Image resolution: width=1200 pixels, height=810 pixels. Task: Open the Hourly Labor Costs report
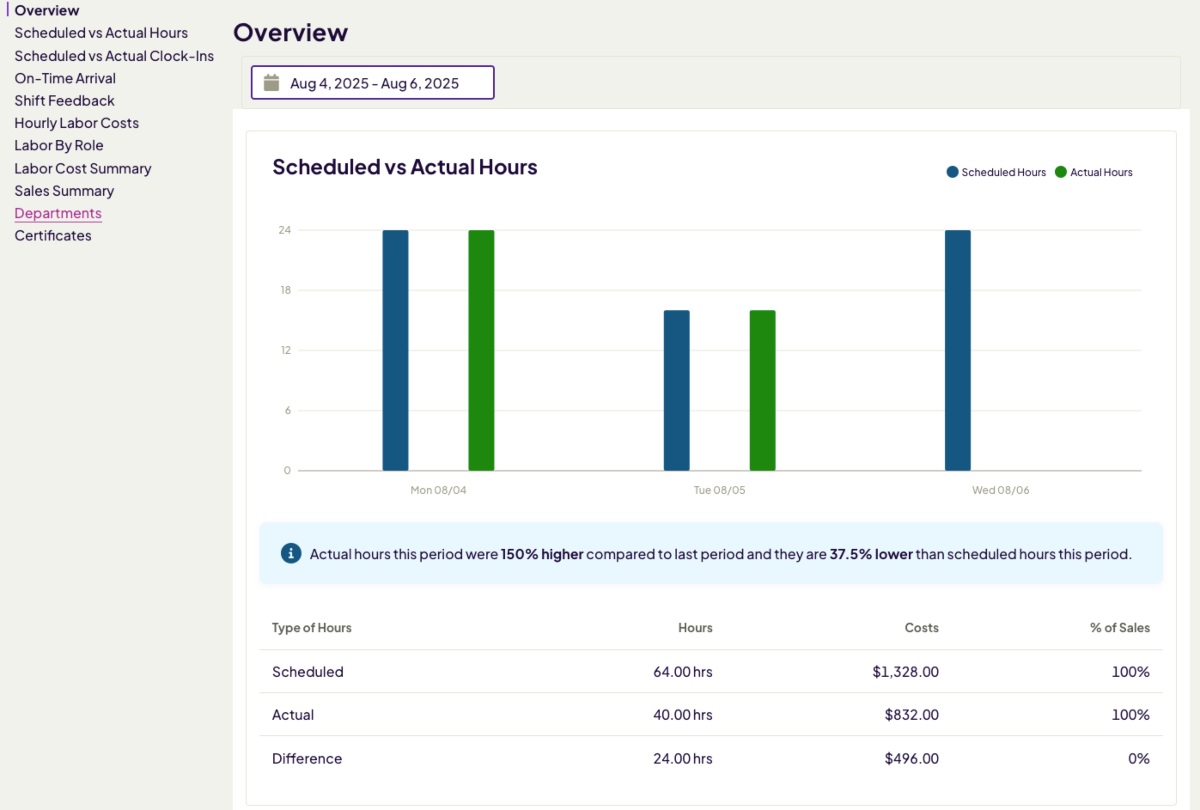[77, 122]
